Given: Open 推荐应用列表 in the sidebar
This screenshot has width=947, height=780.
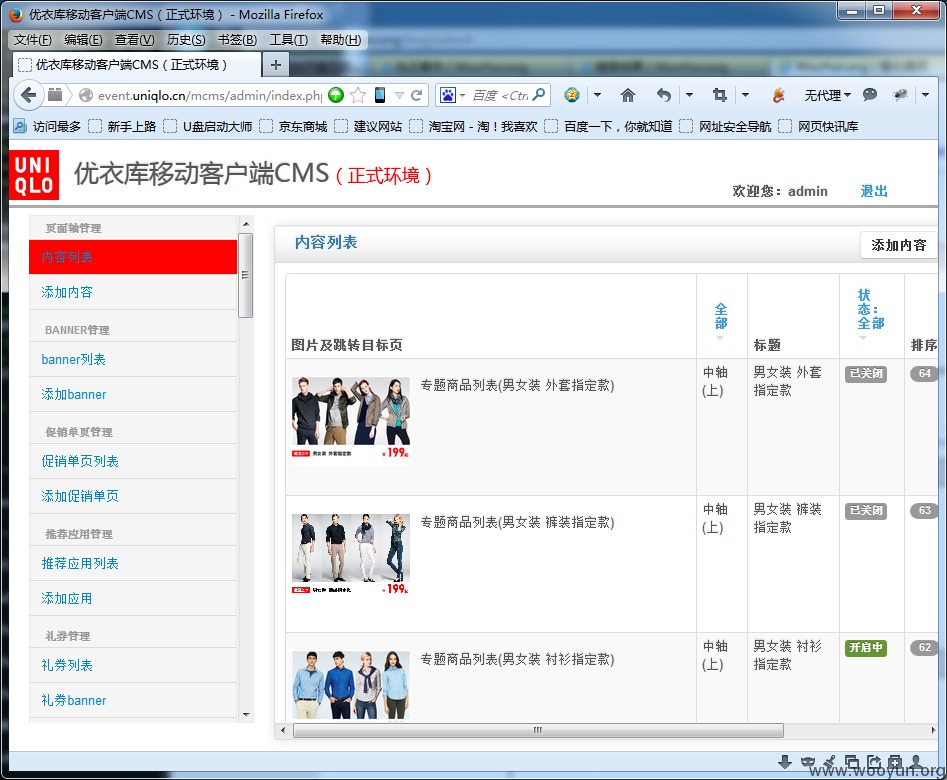Looking at the screenshot, I should point(133,563).
